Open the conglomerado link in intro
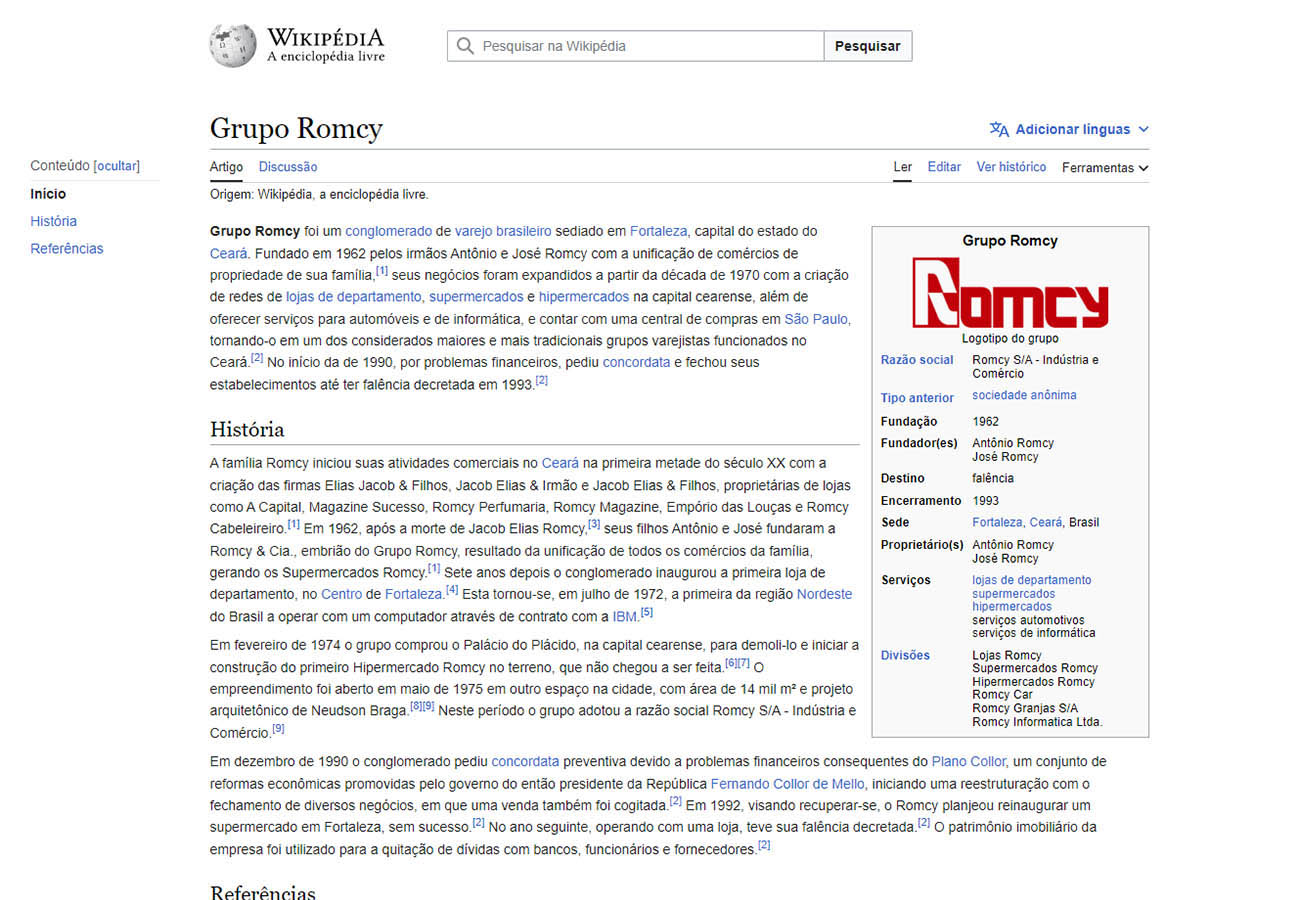 coord(388,231)
